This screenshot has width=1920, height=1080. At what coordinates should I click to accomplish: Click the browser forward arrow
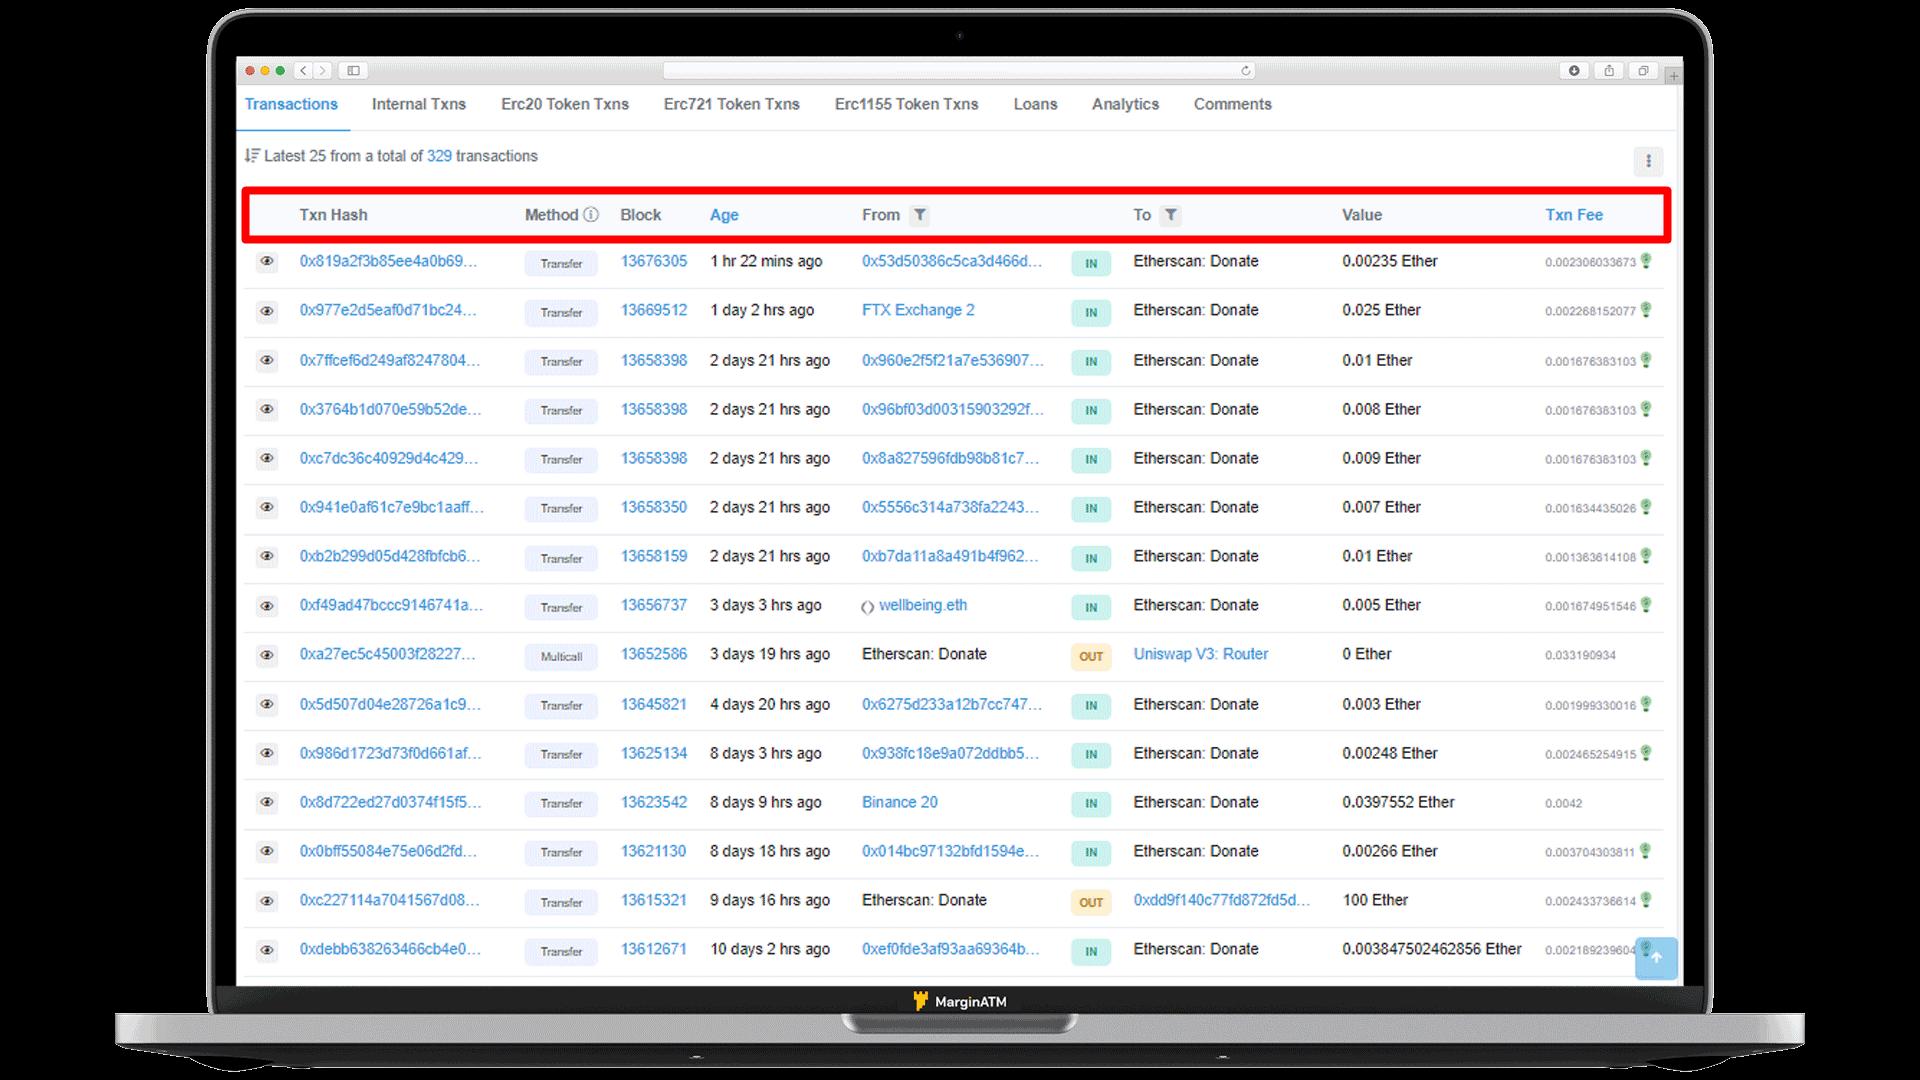pyautogui.click(x=322, y=70)
